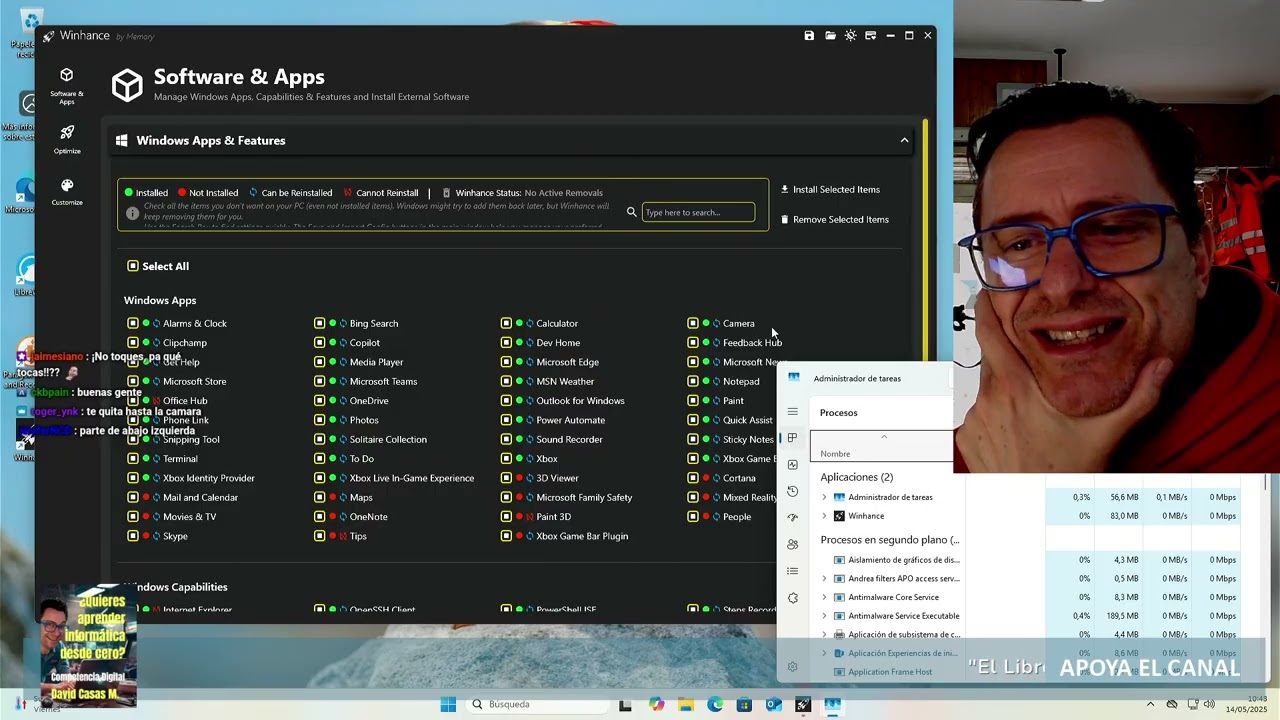The image size is (1280, 720).
Task: Click the Movies & TV app label
Action: (189, 517)
